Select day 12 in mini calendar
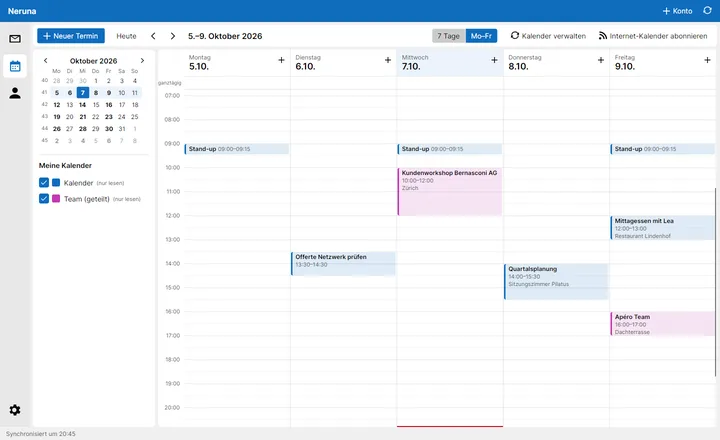720x440 pixels. (56, 105)
